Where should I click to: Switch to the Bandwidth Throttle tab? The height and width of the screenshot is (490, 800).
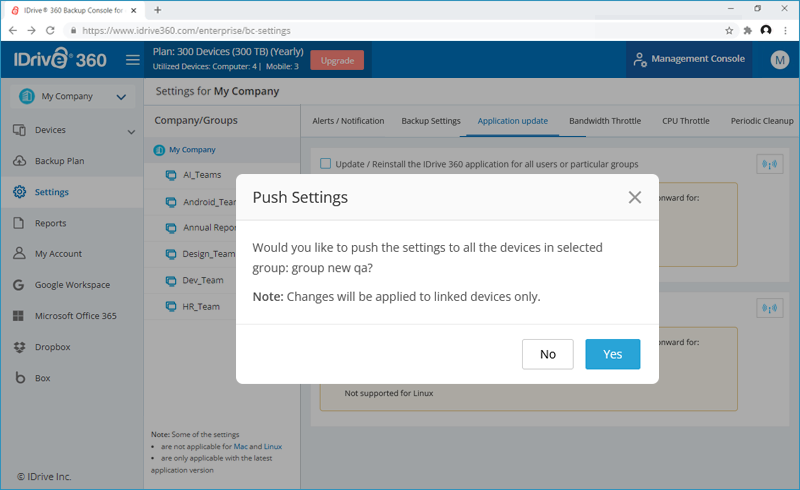coord(605,121)
